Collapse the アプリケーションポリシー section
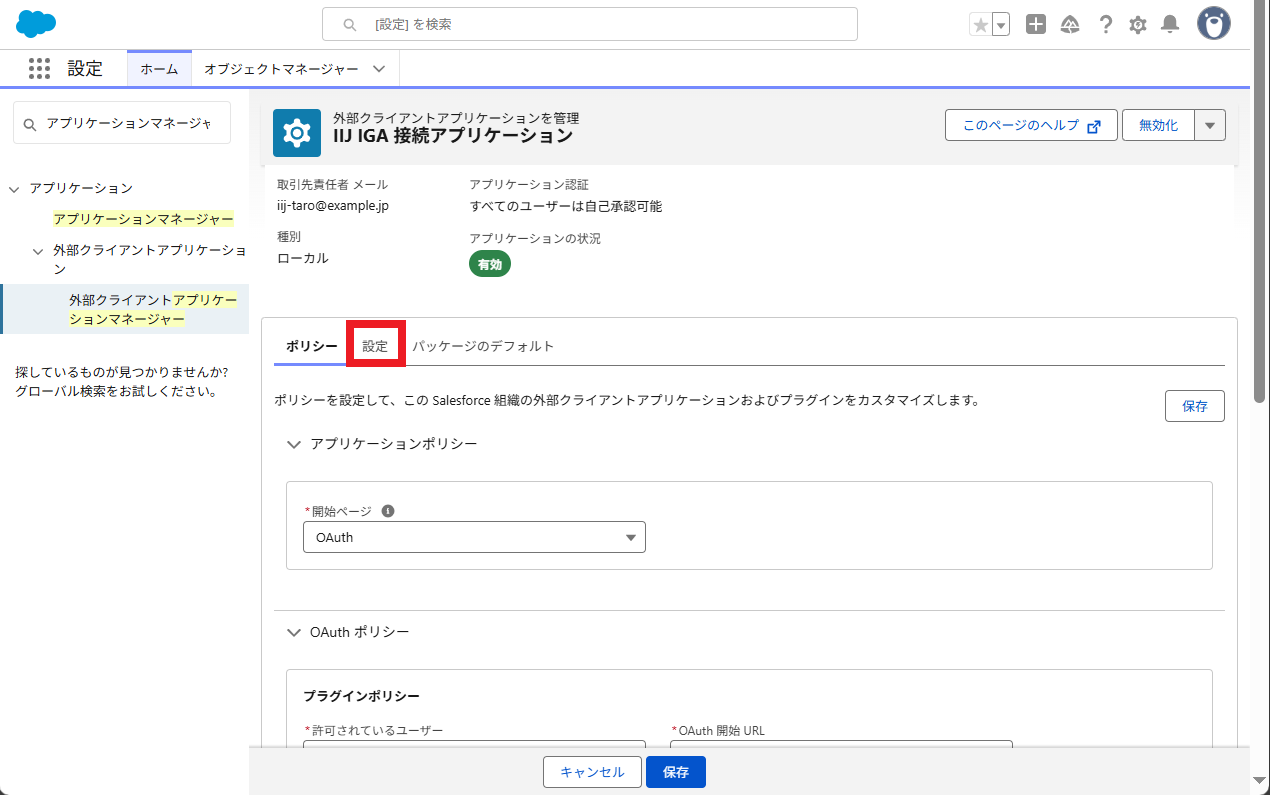 pos(294,444)
